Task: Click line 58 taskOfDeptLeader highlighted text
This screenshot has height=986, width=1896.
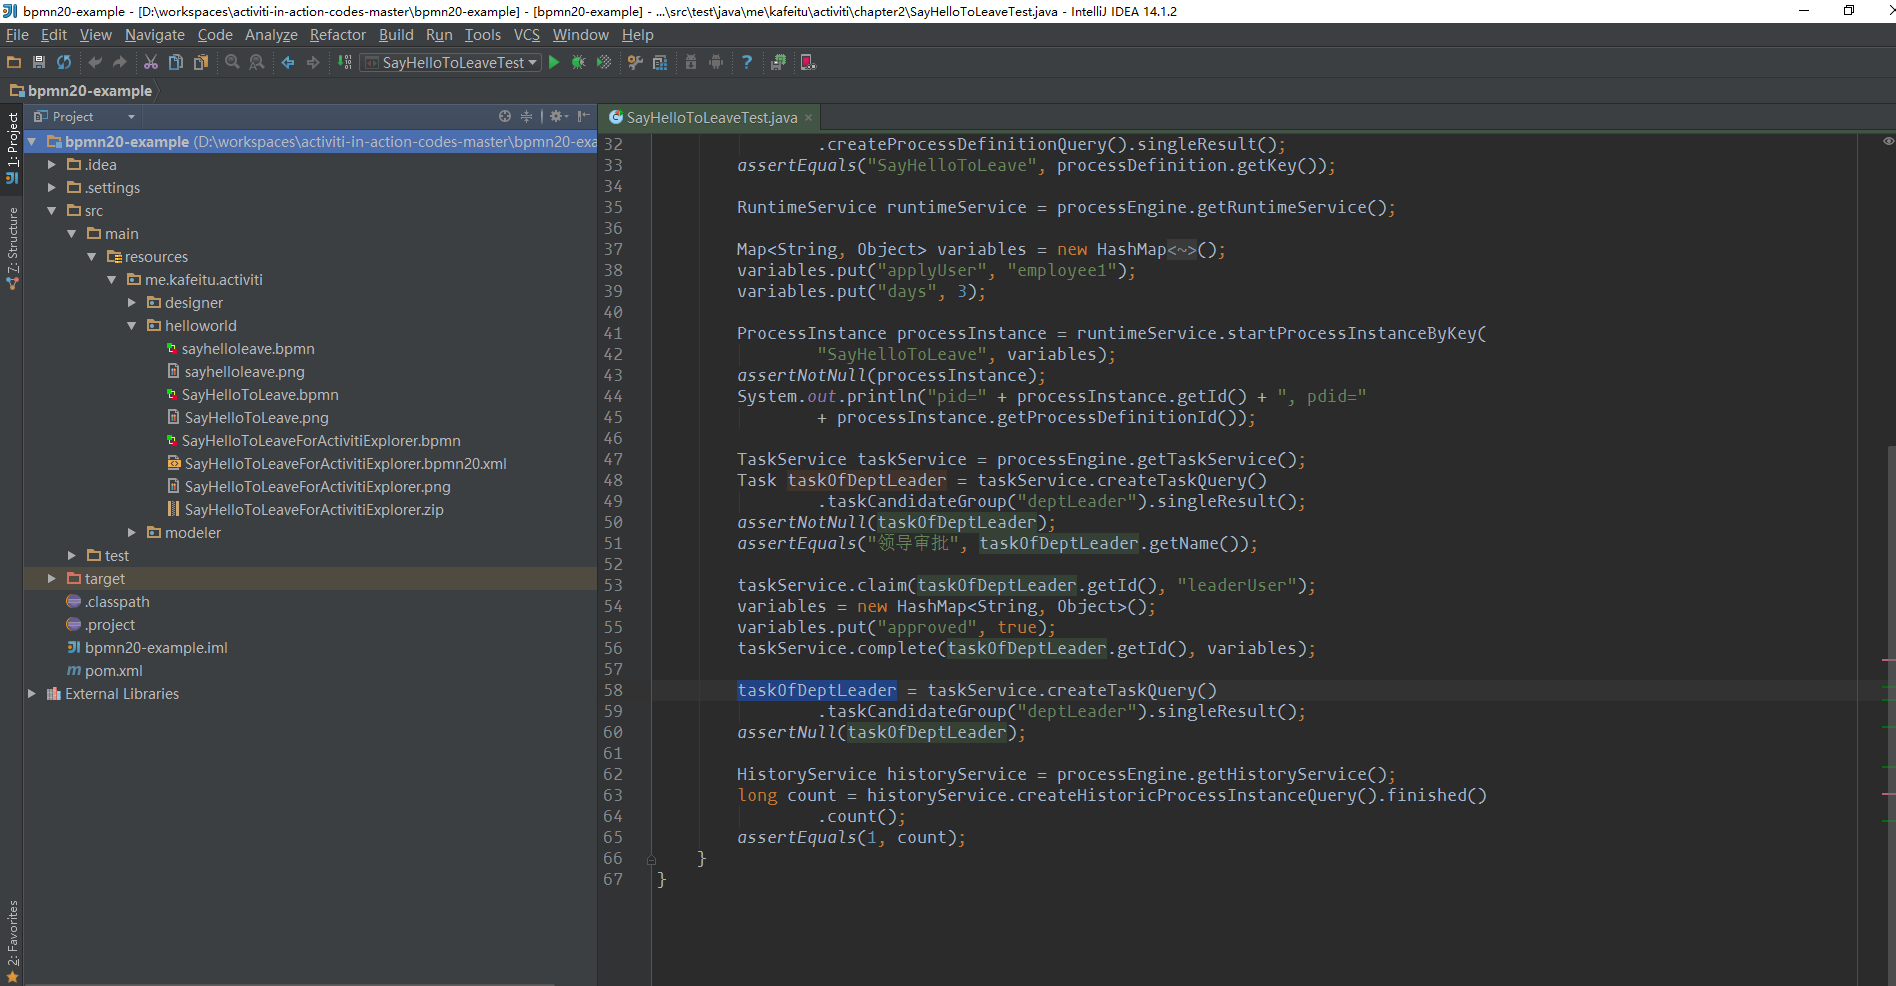Action: (817, 690)
